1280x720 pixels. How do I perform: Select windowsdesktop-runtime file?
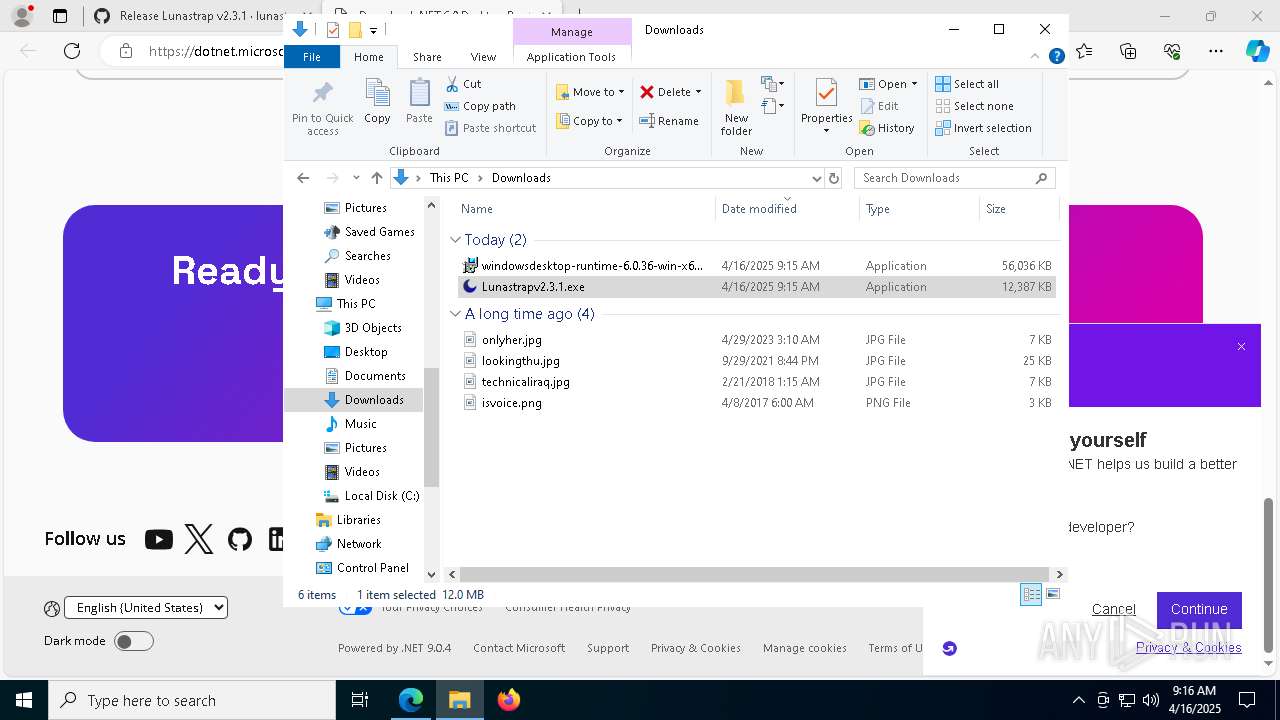tap(757, 266)
